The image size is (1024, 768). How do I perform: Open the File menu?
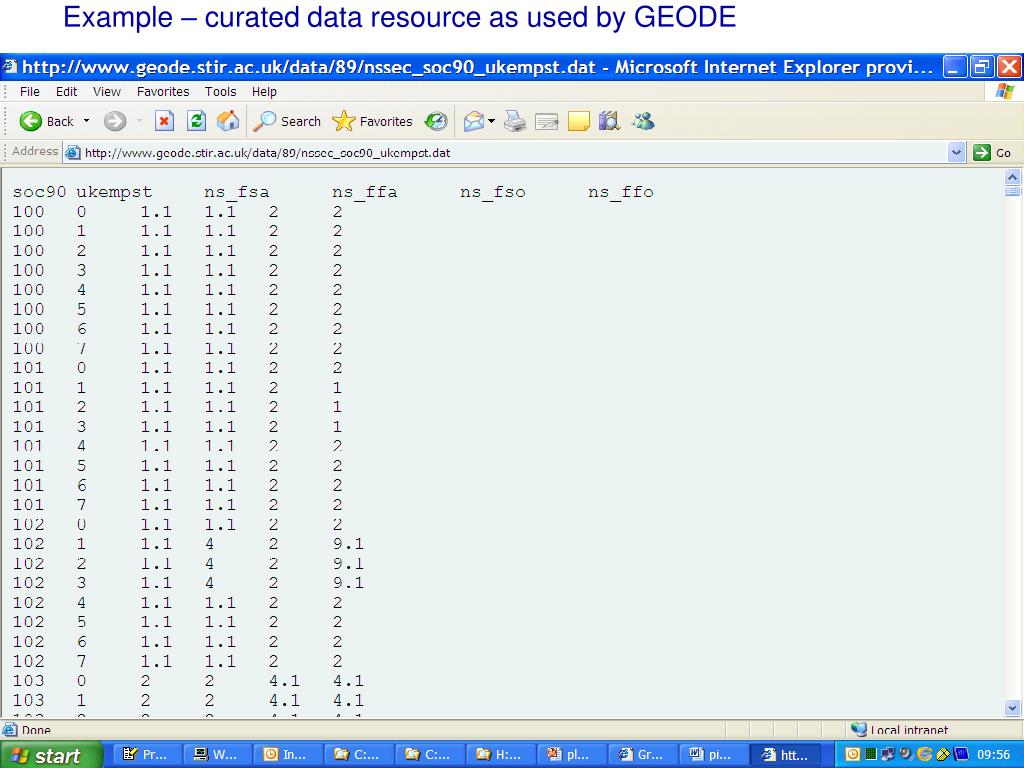29,91
